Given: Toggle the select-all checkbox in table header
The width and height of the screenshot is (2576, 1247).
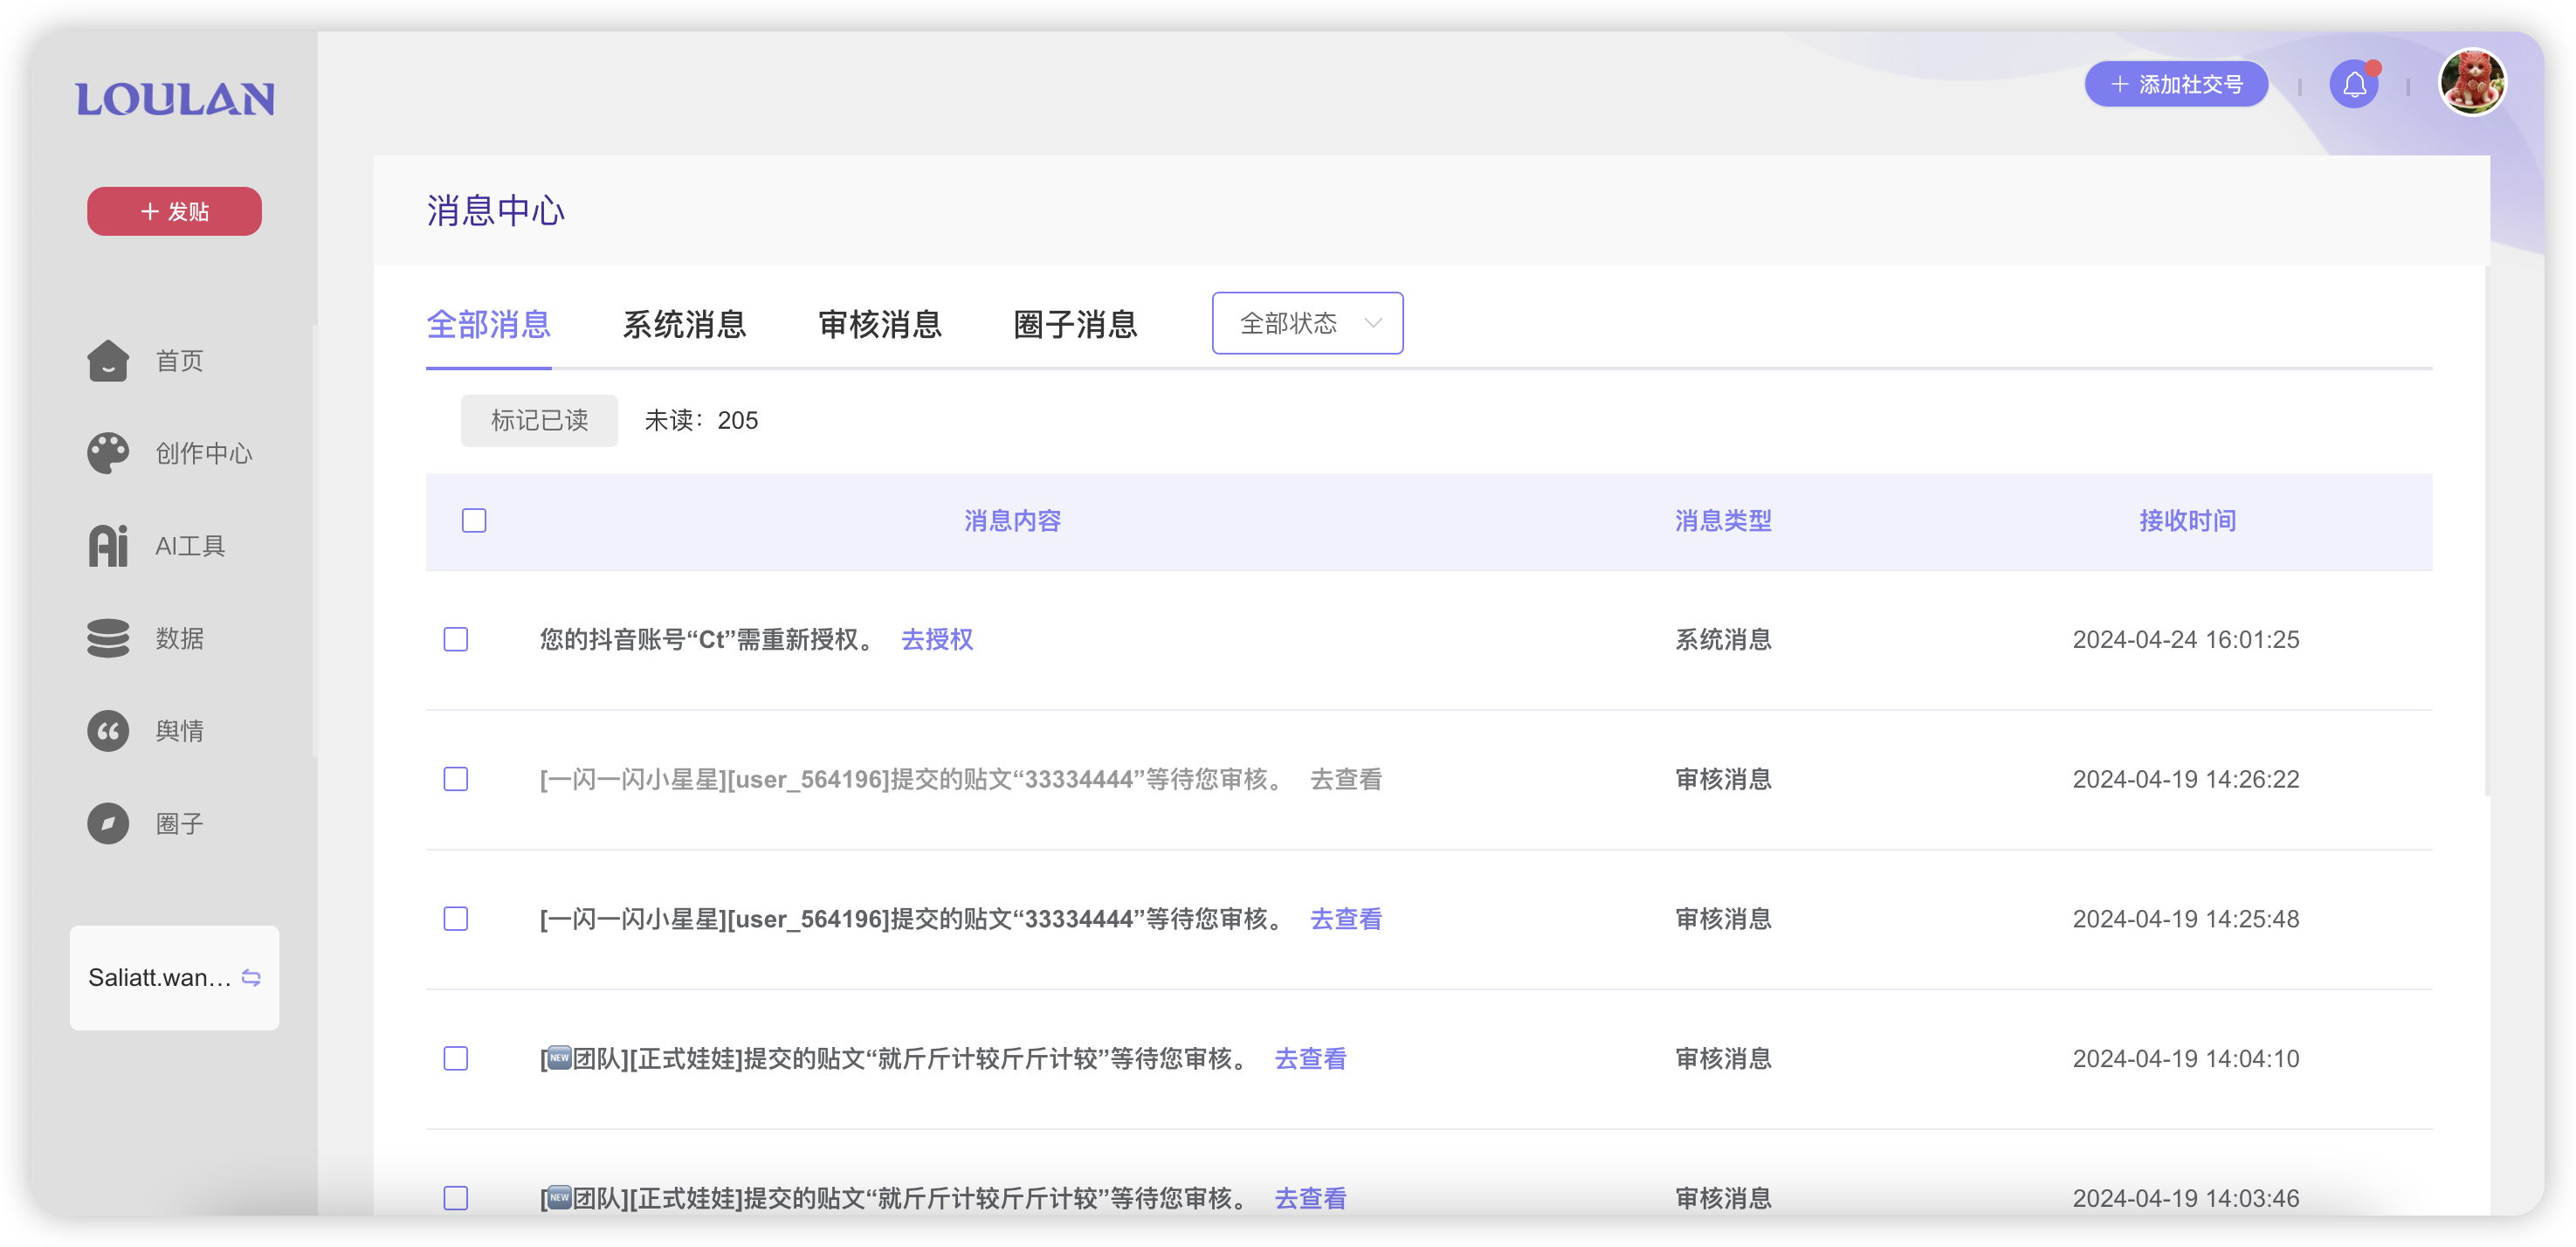Looking at the screenshot, I should (474, 520).
